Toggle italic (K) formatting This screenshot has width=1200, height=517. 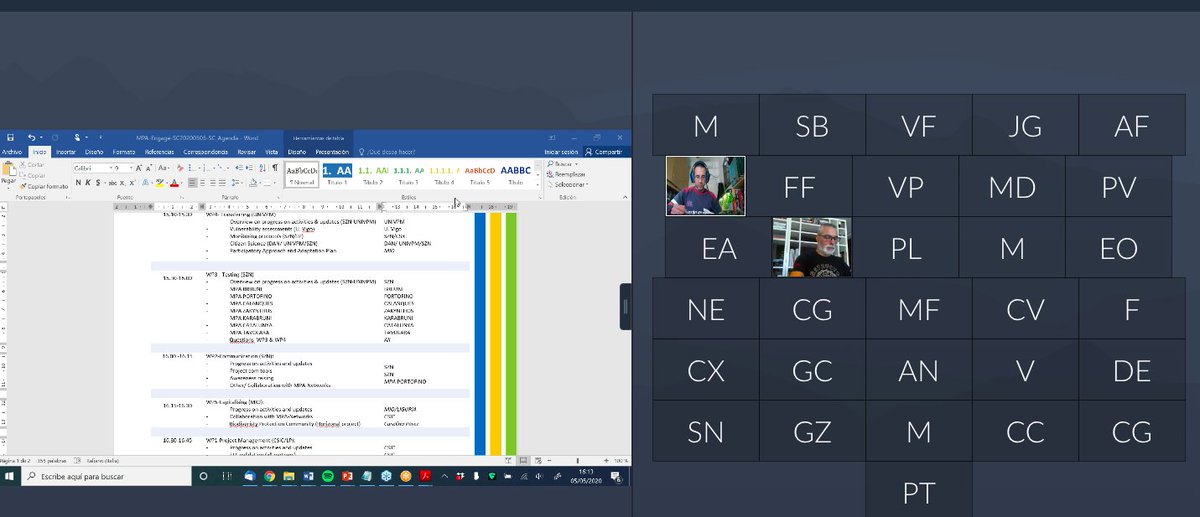point(88,183)
